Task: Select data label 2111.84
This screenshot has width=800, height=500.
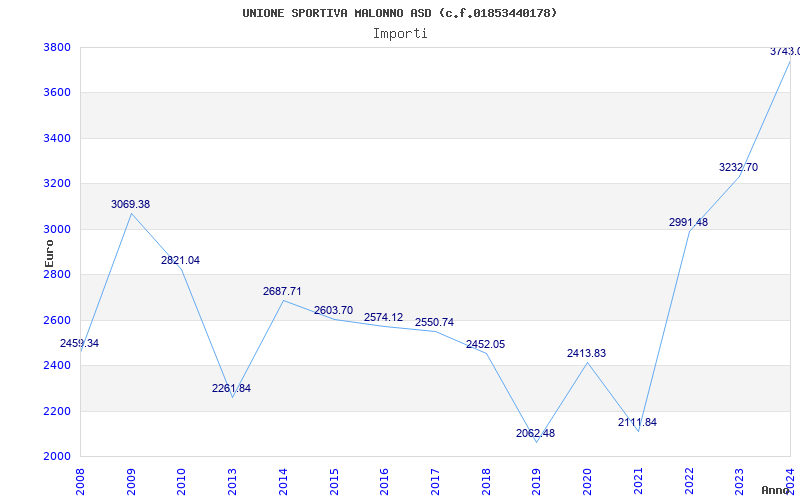Action: pyautogui.click(x=637, y=422)
